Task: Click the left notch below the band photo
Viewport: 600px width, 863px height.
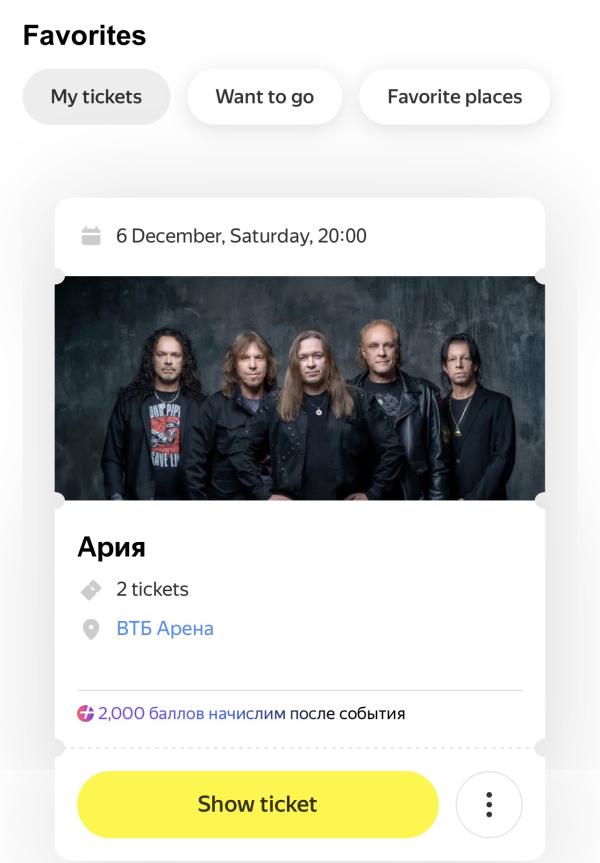Action: coord(57,499)
